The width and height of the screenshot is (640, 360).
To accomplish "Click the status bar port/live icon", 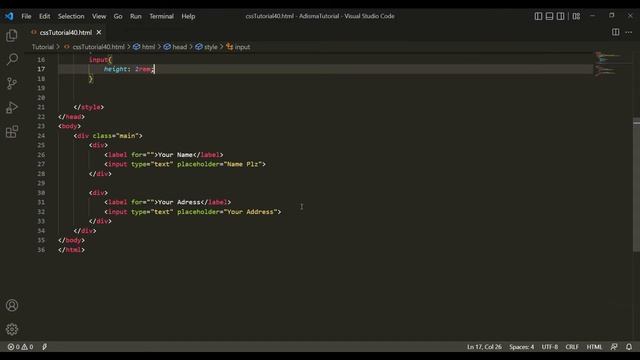I will (x=44, y=347).
